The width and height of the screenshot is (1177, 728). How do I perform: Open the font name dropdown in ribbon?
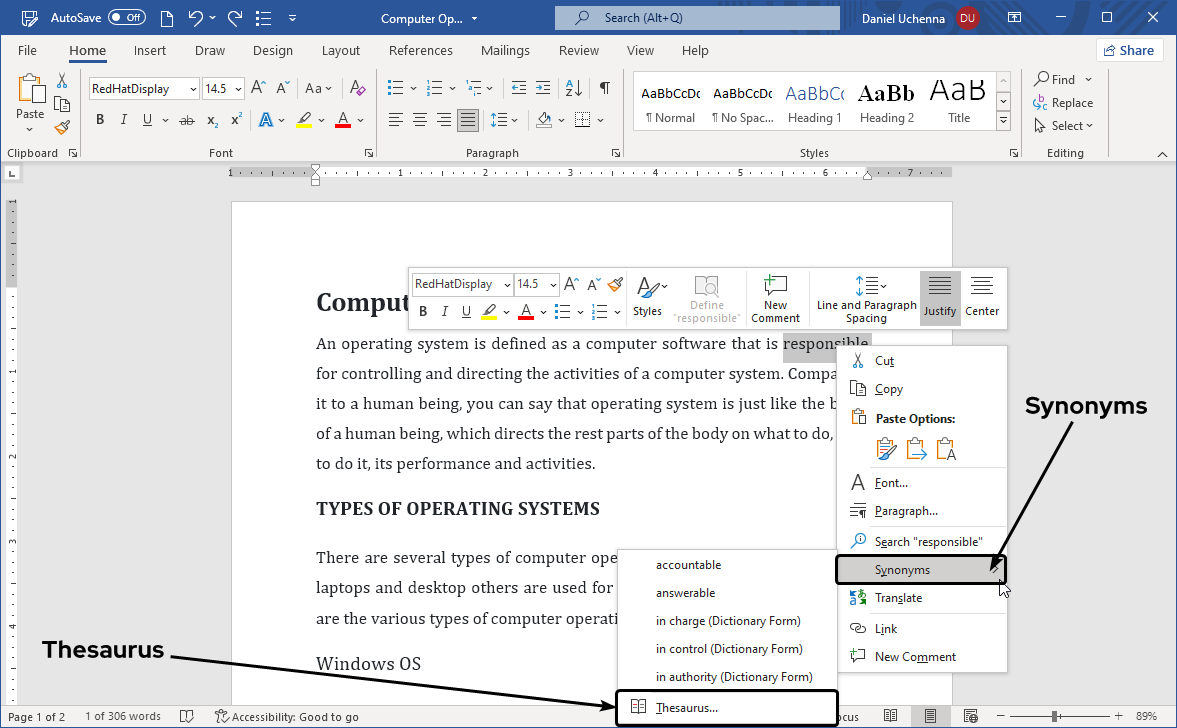191,89
